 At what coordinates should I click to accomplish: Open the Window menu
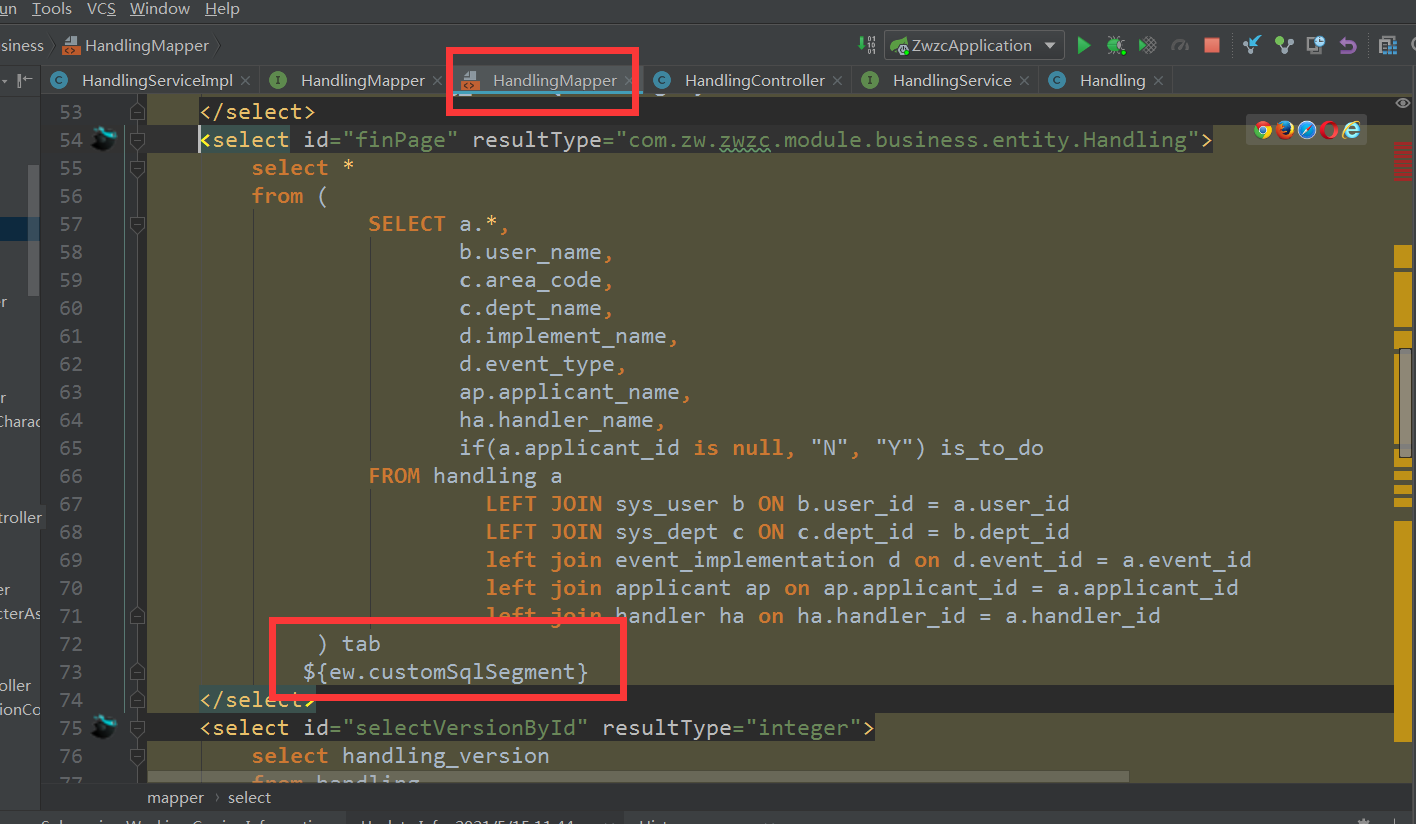coord(159,9)
